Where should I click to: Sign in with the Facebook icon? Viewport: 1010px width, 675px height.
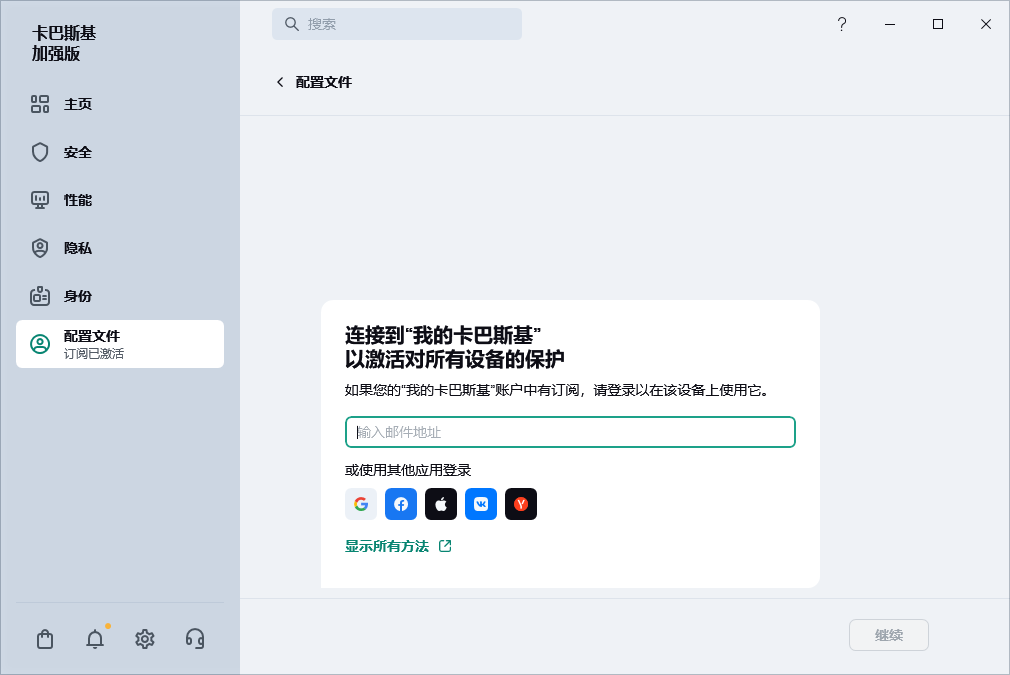click(401, 504)
